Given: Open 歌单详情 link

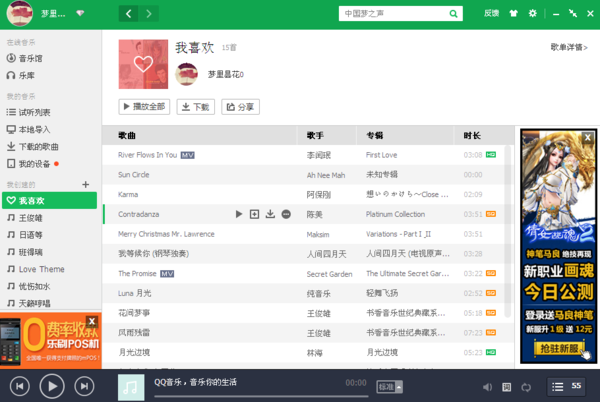Looking at the screenshot, I should (569, 47).
